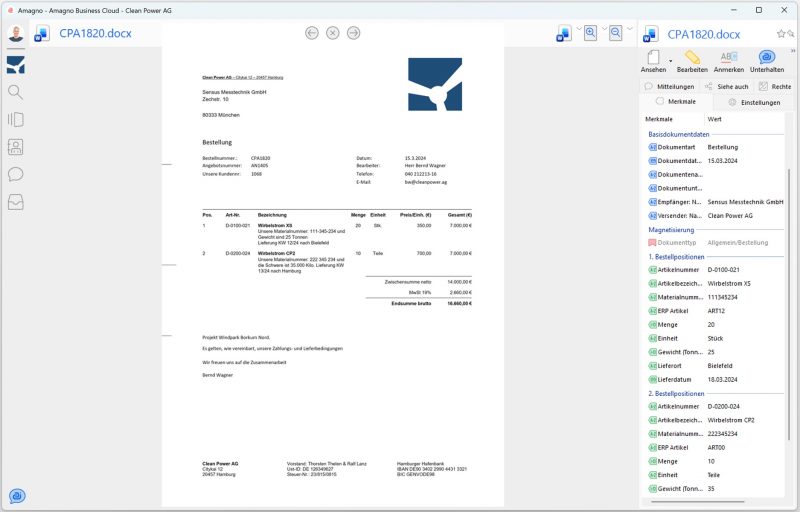Open the Amagno assistant icon at sidebar bottom
Screen dimensions: 800x512
[17, 496]
